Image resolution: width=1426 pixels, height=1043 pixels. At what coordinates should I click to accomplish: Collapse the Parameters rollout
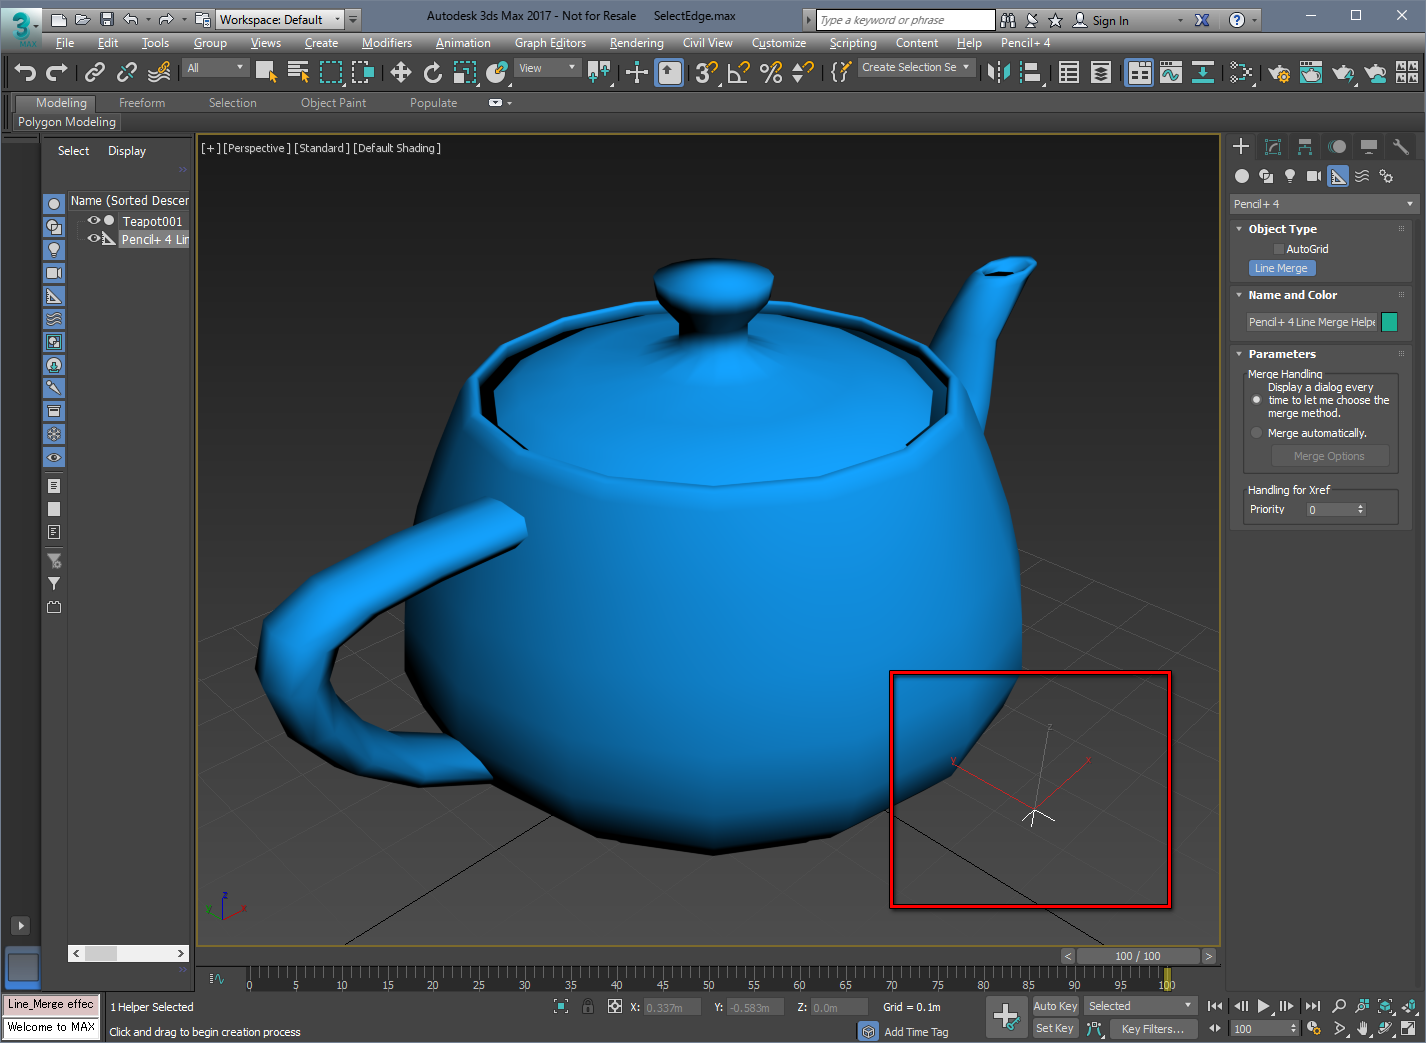tap(1281, 354)
